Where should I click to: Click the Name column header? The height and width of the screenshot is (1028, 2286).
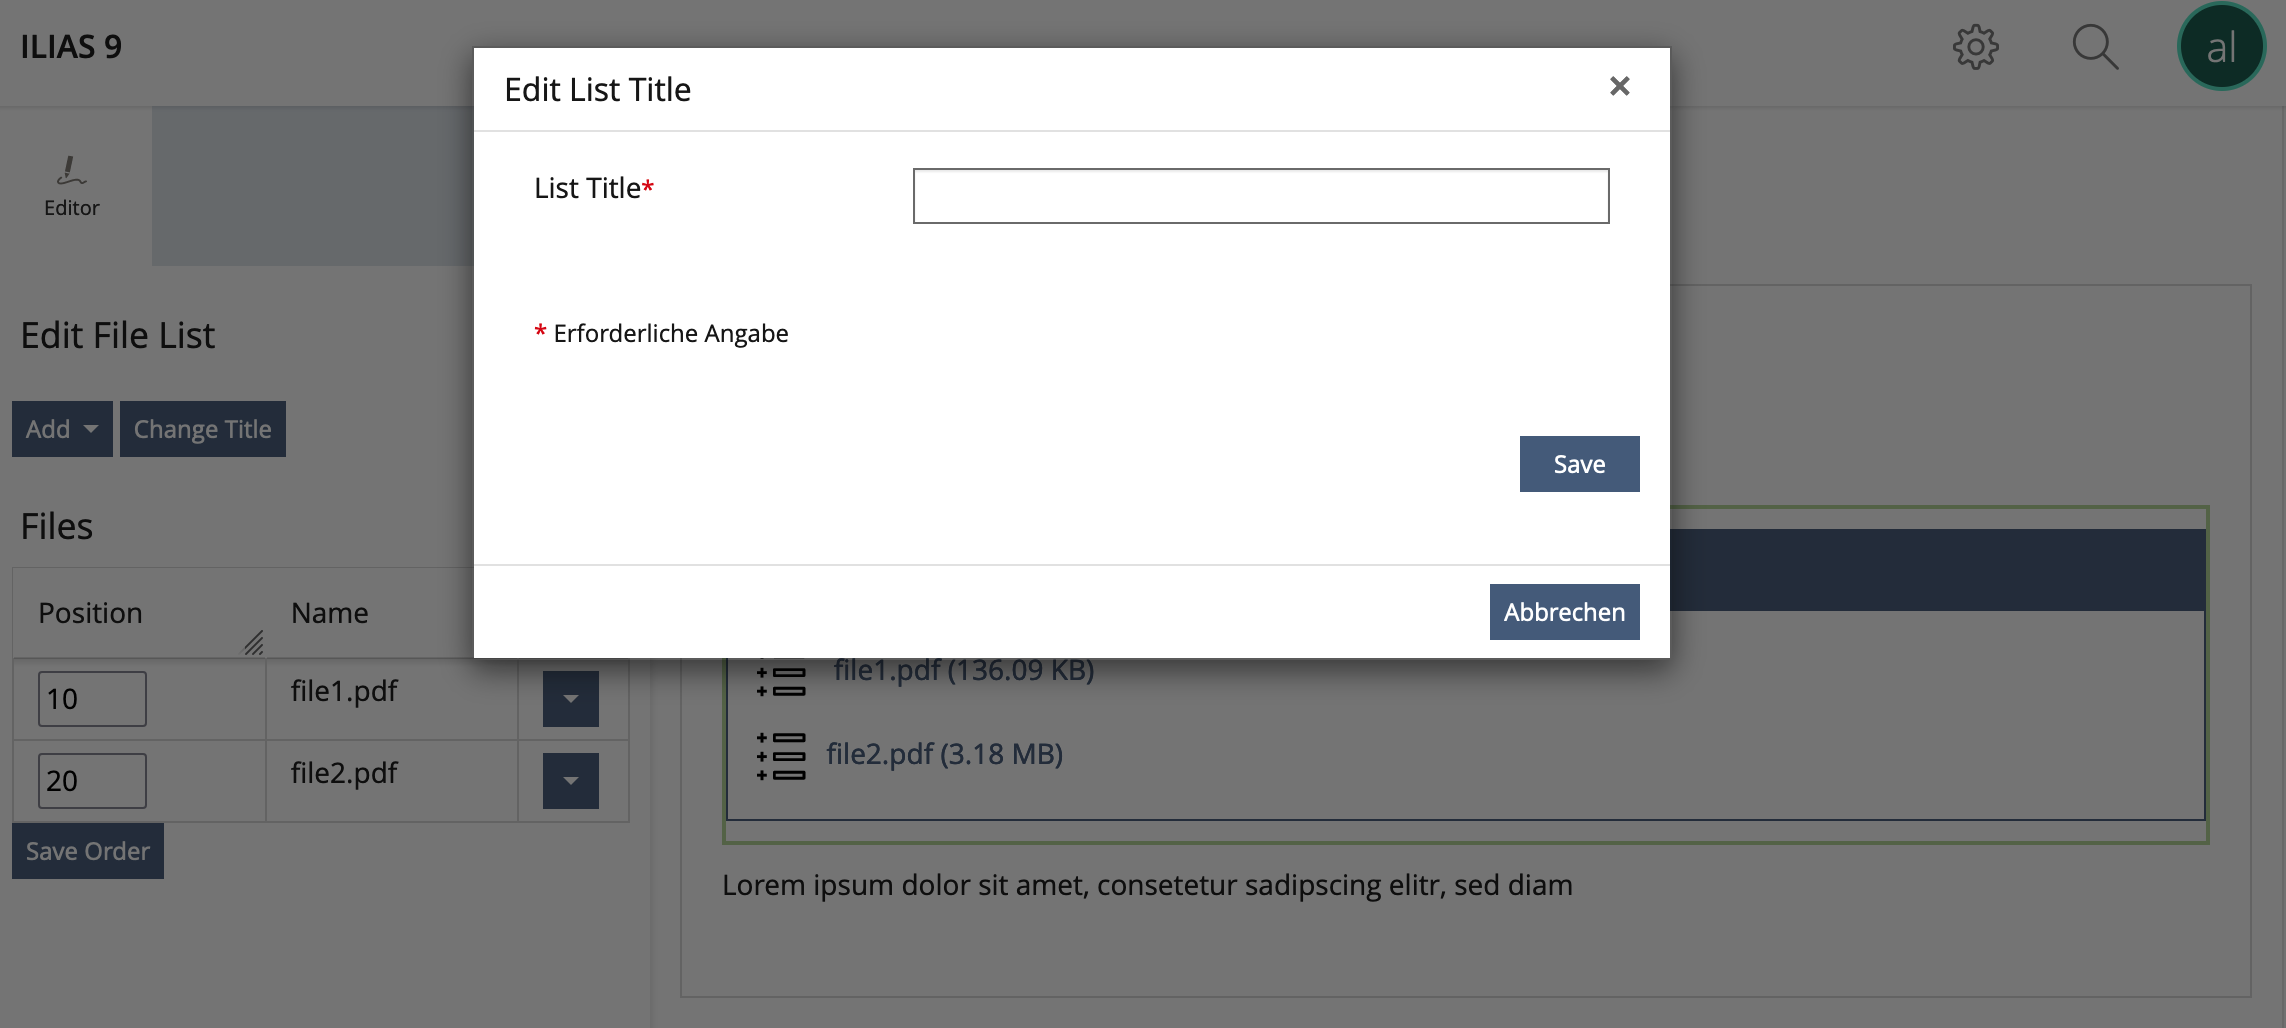tap(329, 613)
